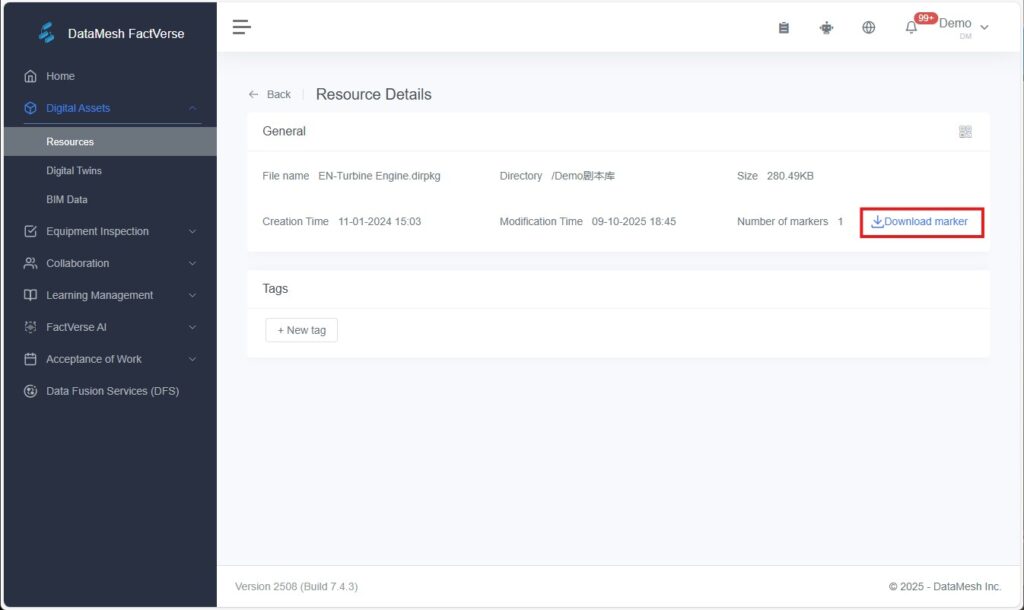
Task: Download the marker file
Action: pos(920,222)
